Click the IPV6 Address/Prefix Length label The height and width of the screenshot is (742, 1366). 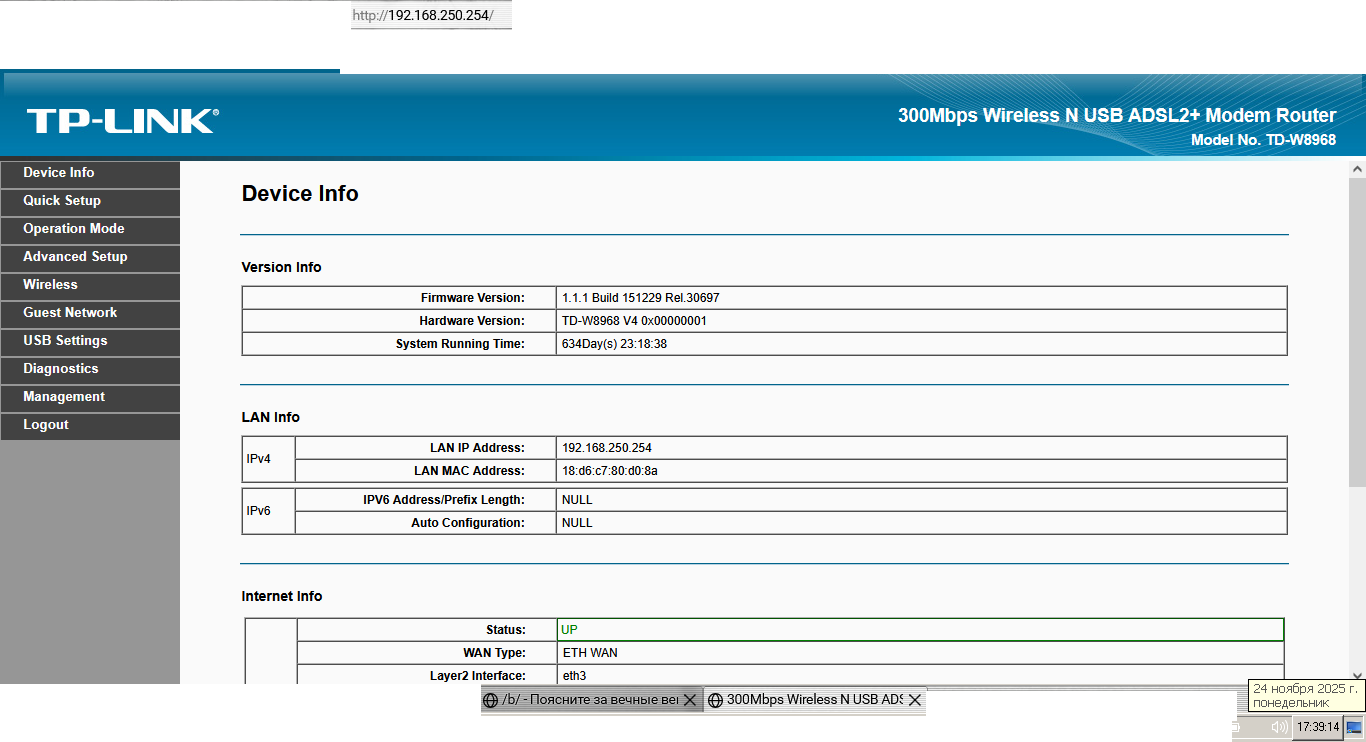(x=444, y=500)
